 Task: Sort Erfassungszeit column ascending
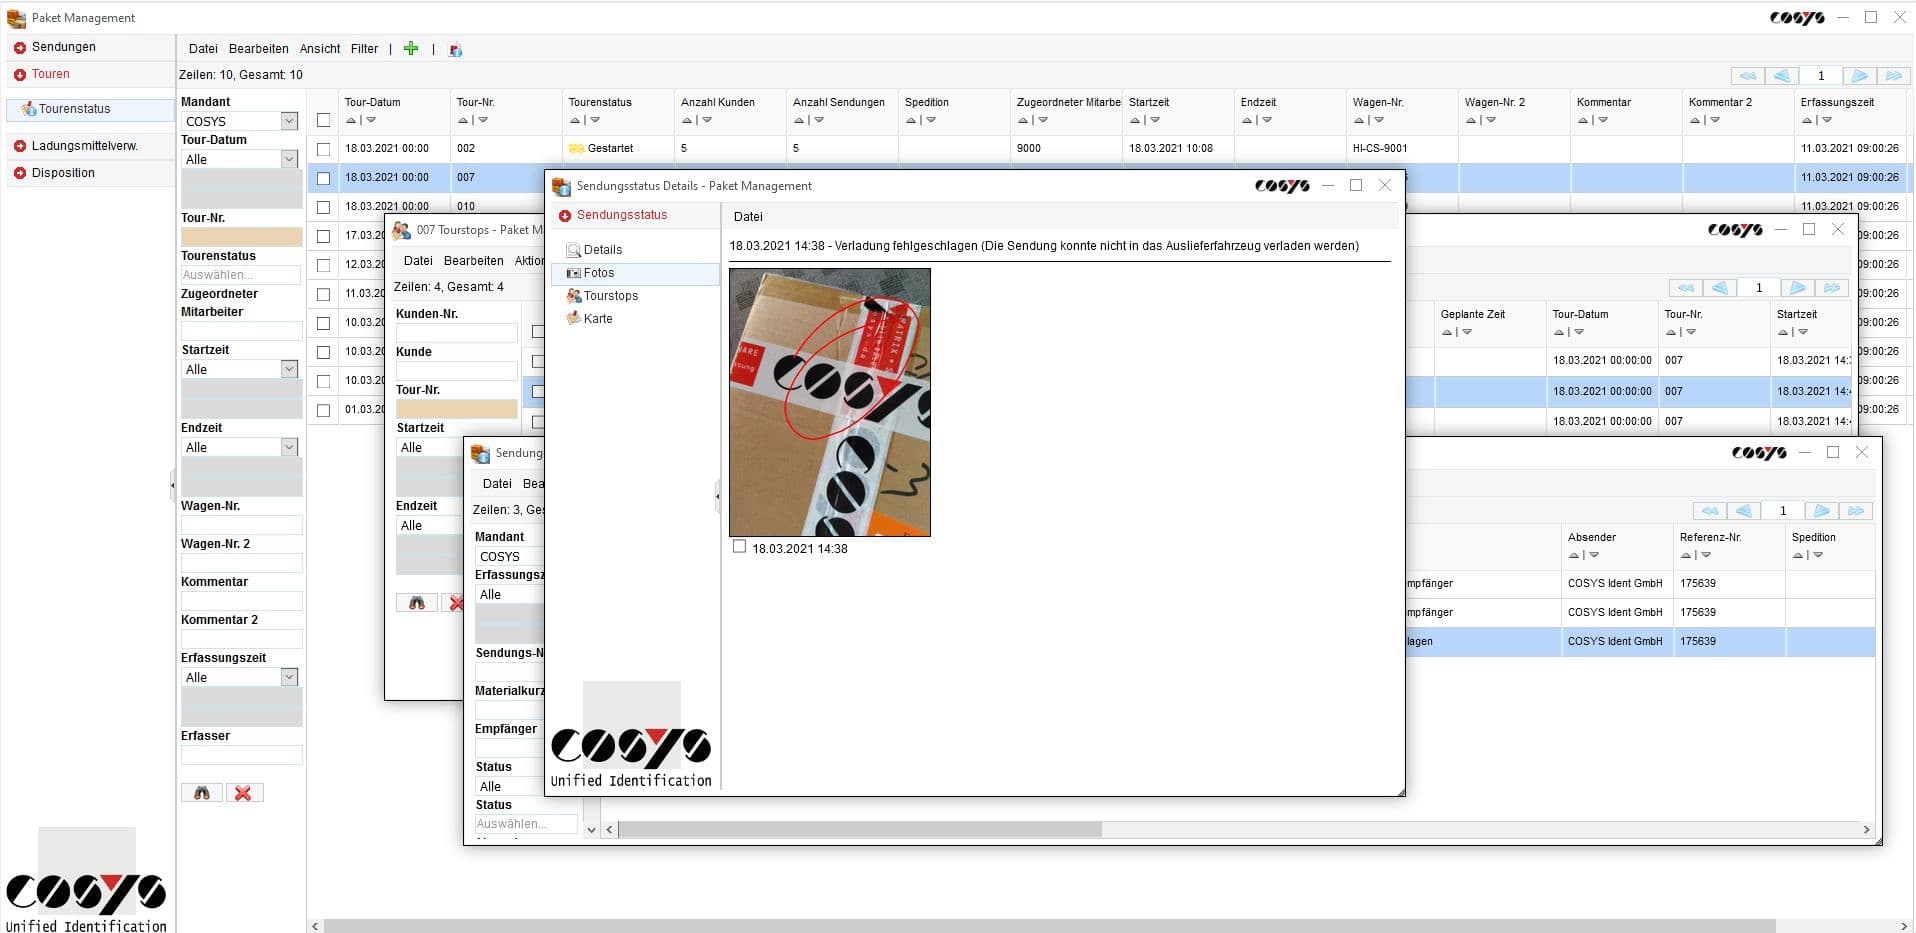coord(1807,120)
